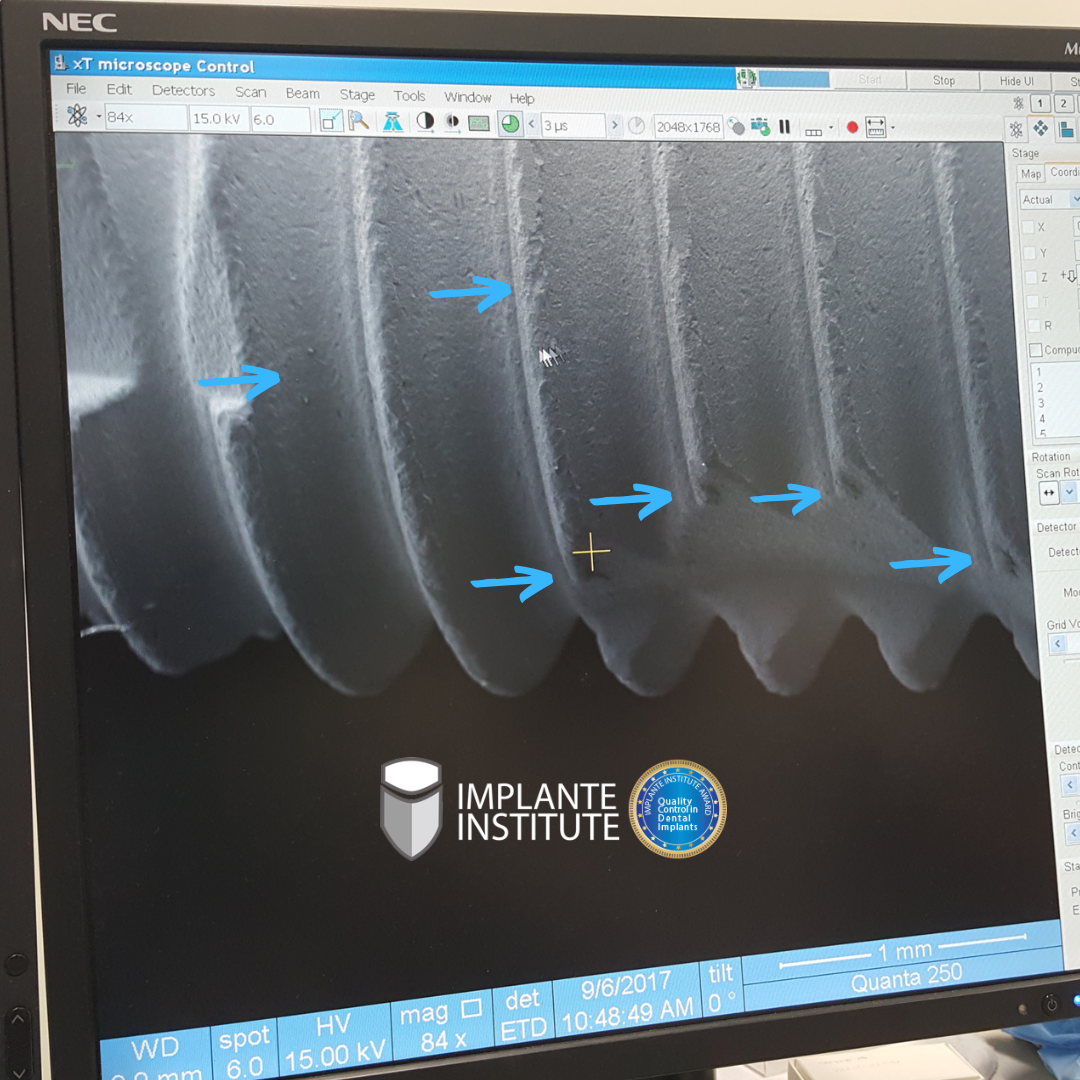Click the dwell time increase arrow
The image size is (1080, 1080).
point(615,125)
